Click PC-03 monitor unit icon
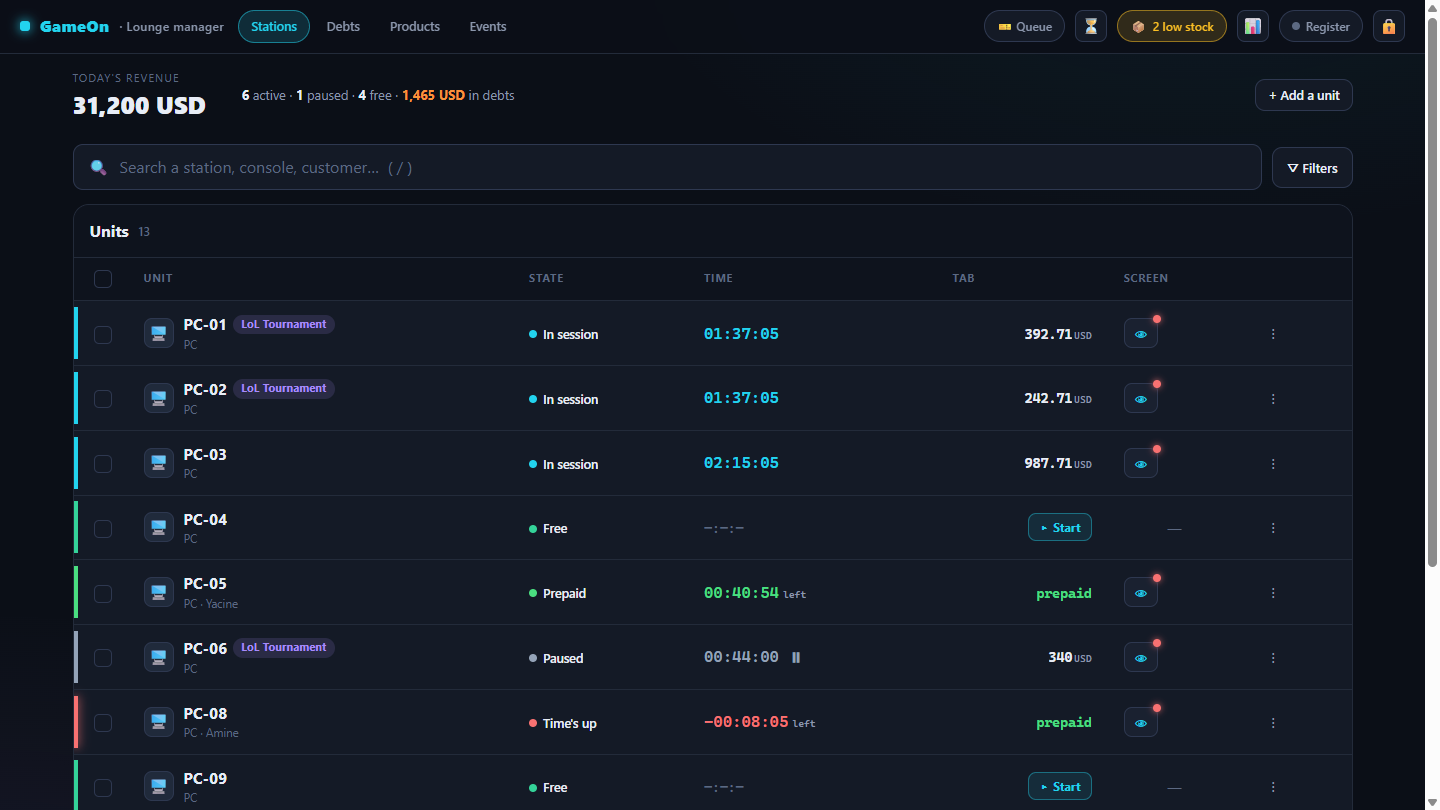Screen dimensions: 1440x810 (158, 463)
